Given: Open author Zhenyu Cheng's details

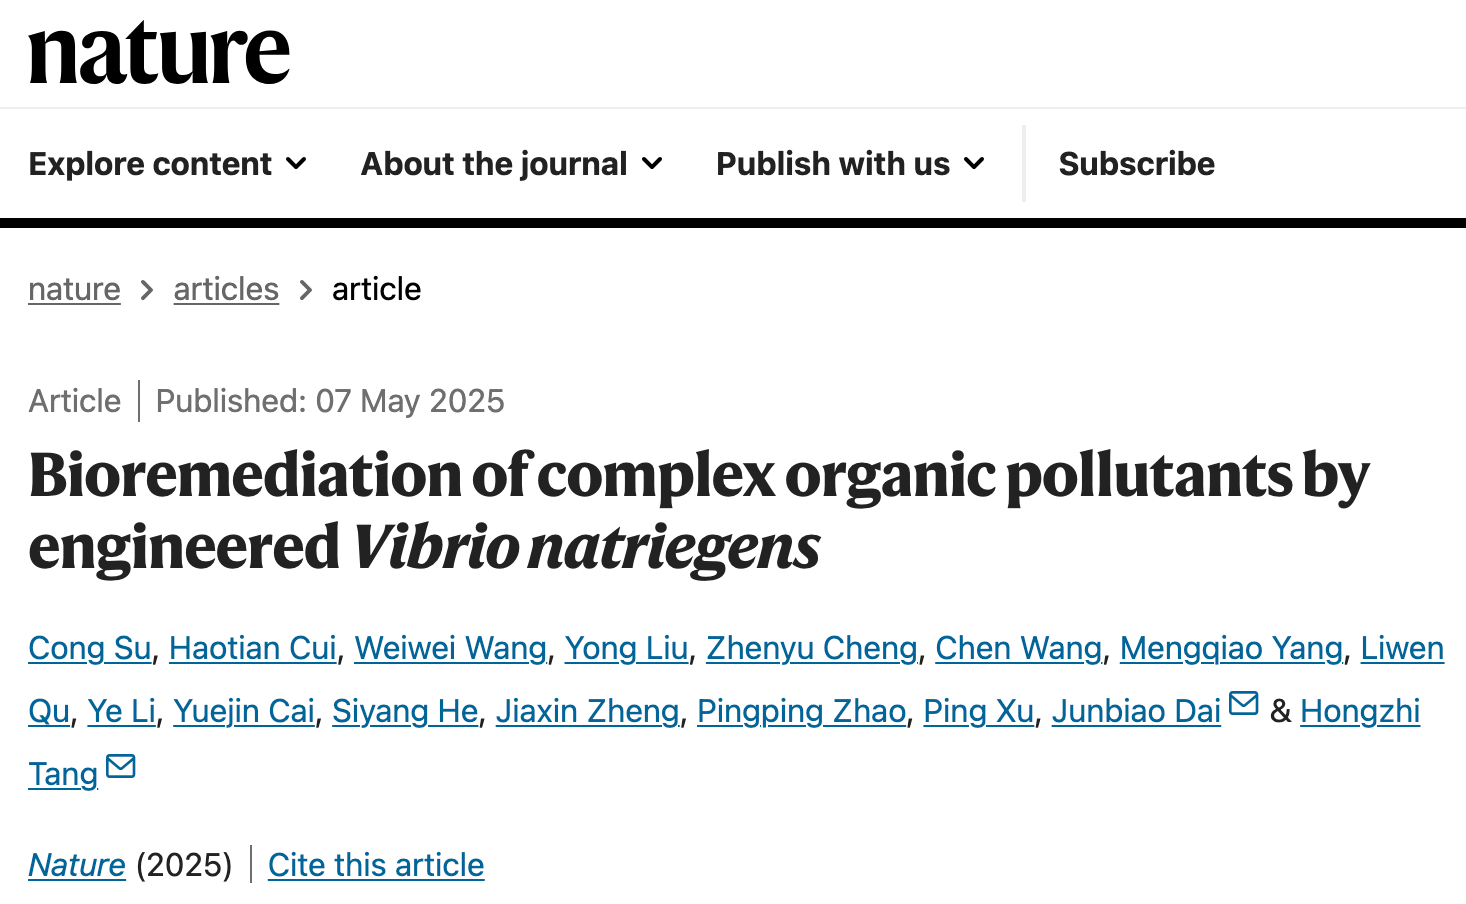Looking at the screenshot, I should (812, 649).
